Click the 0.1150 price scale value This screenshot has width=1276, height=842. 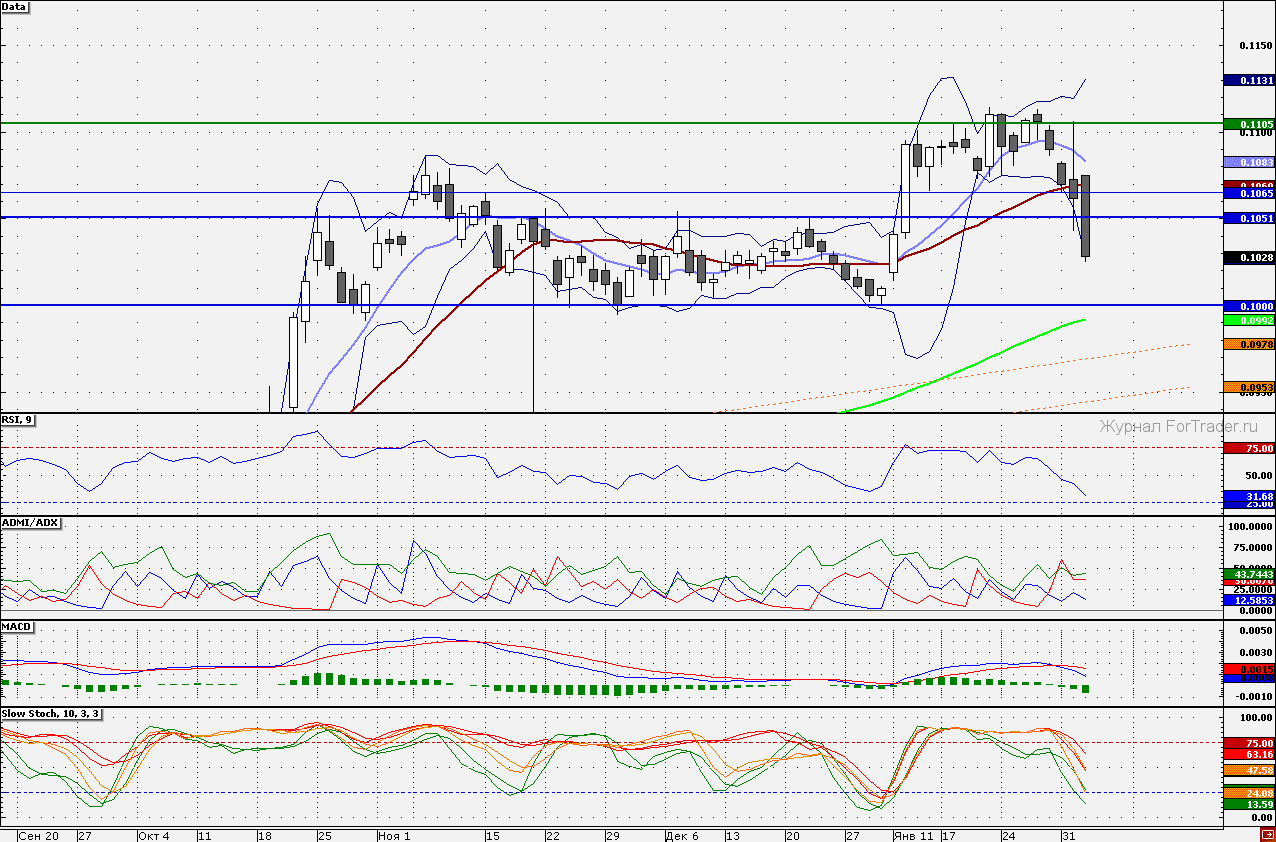tap(1255, 46)
